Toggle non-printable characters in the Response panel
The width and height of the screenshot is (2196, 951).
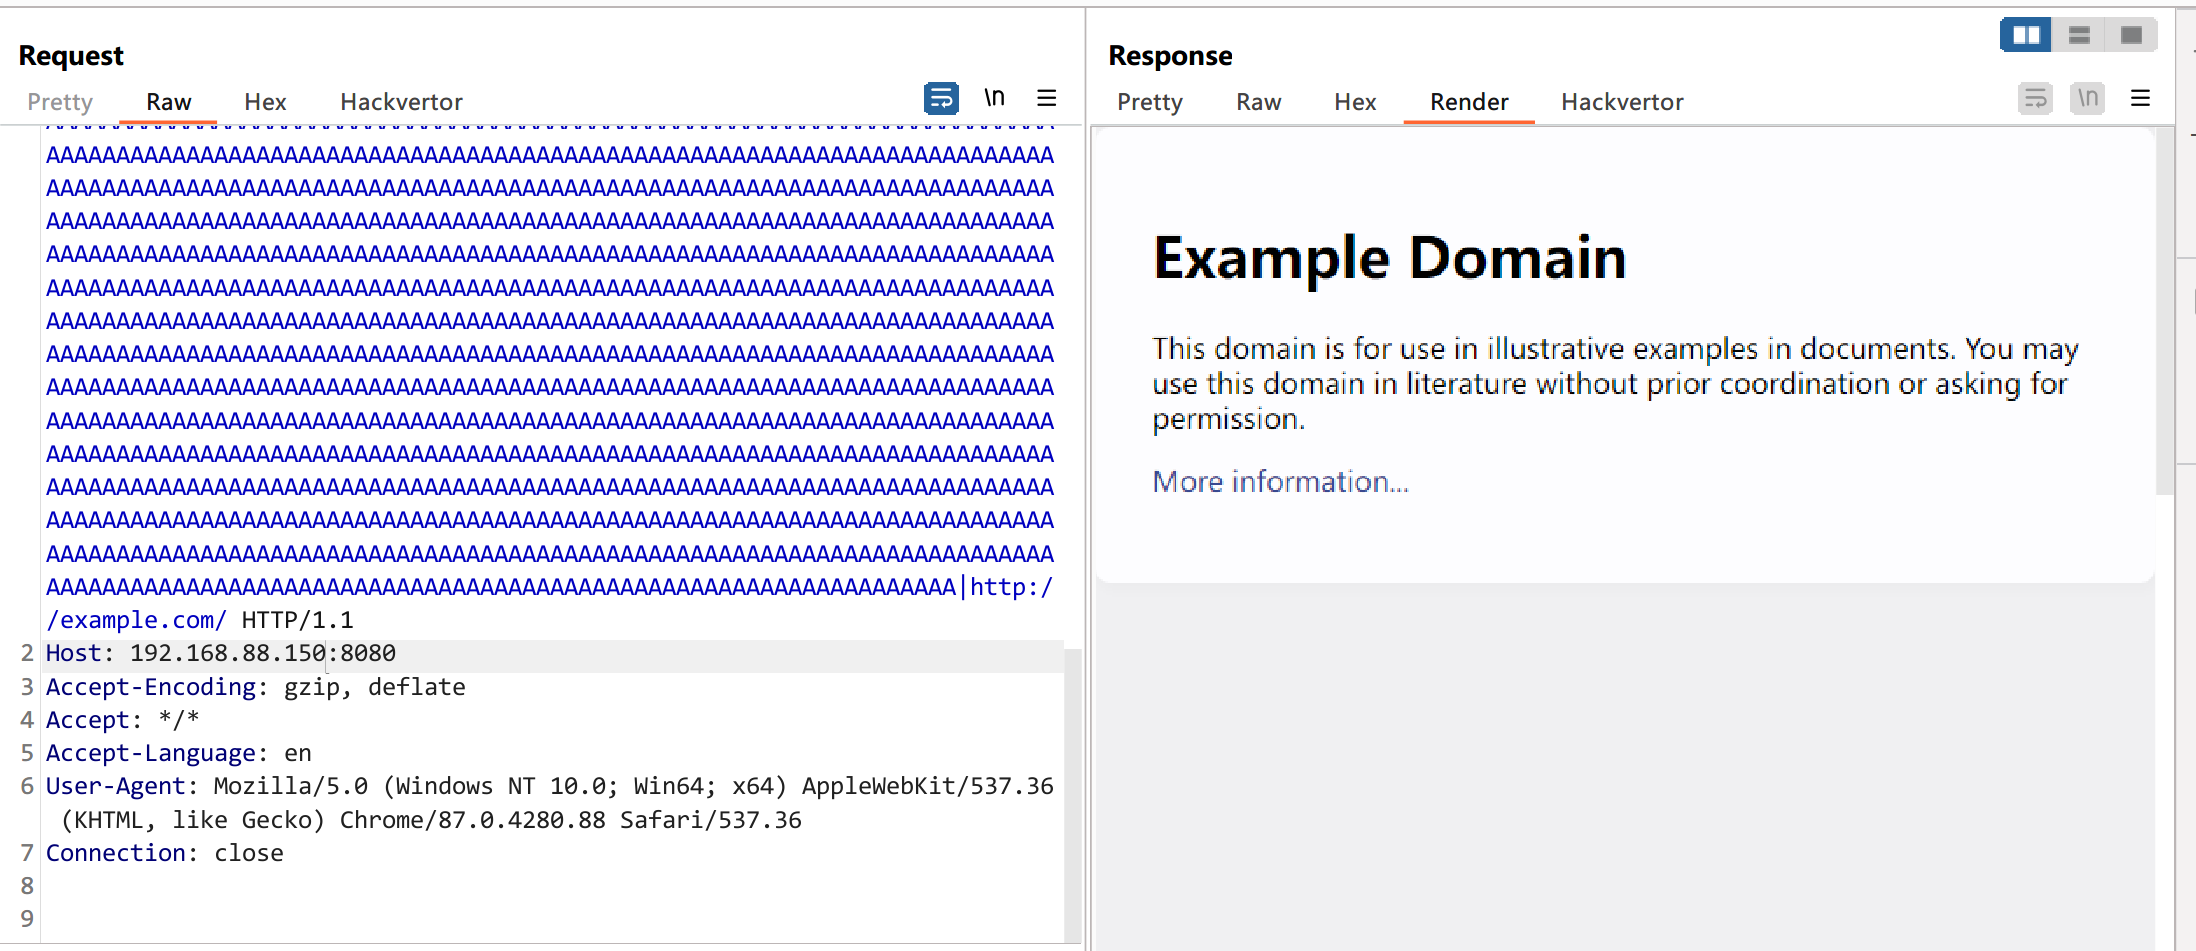point(2088,98)
